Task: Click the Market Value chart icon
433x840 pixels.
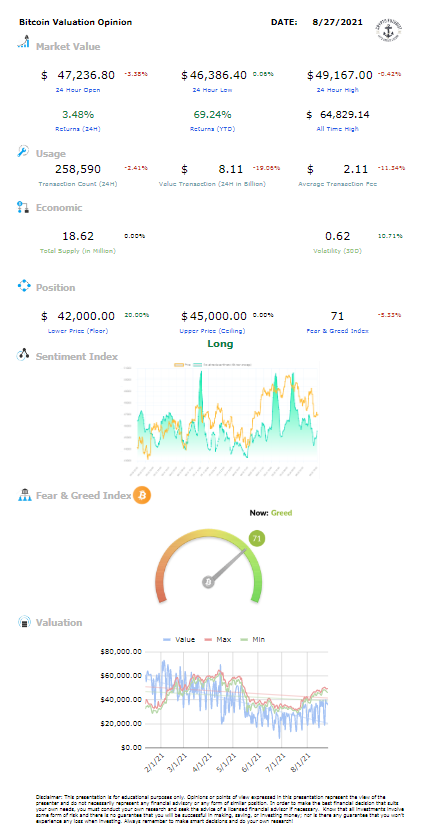Action: tap(24, 42)
